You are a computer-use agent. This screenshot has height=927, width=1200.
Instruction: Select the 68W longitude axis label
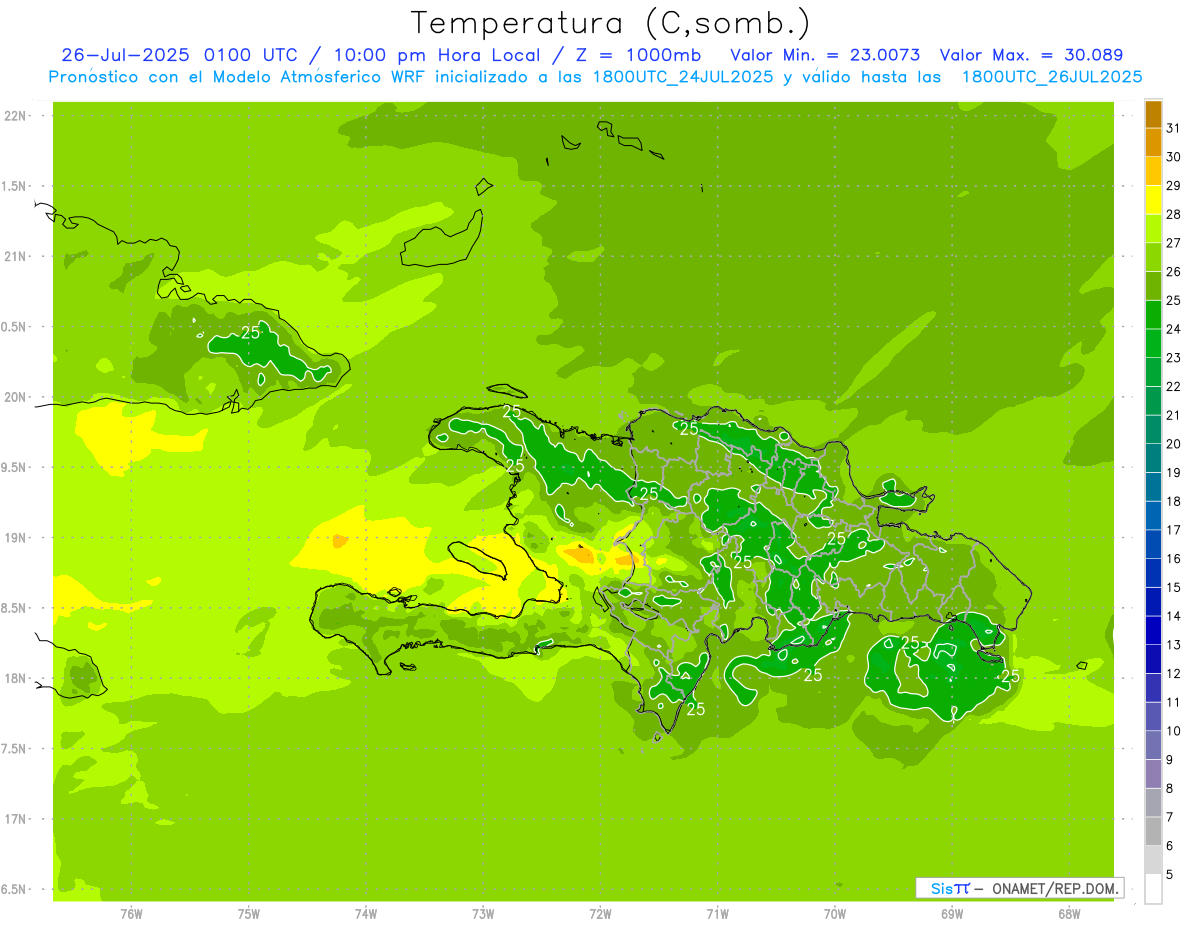click(1068, 913)
